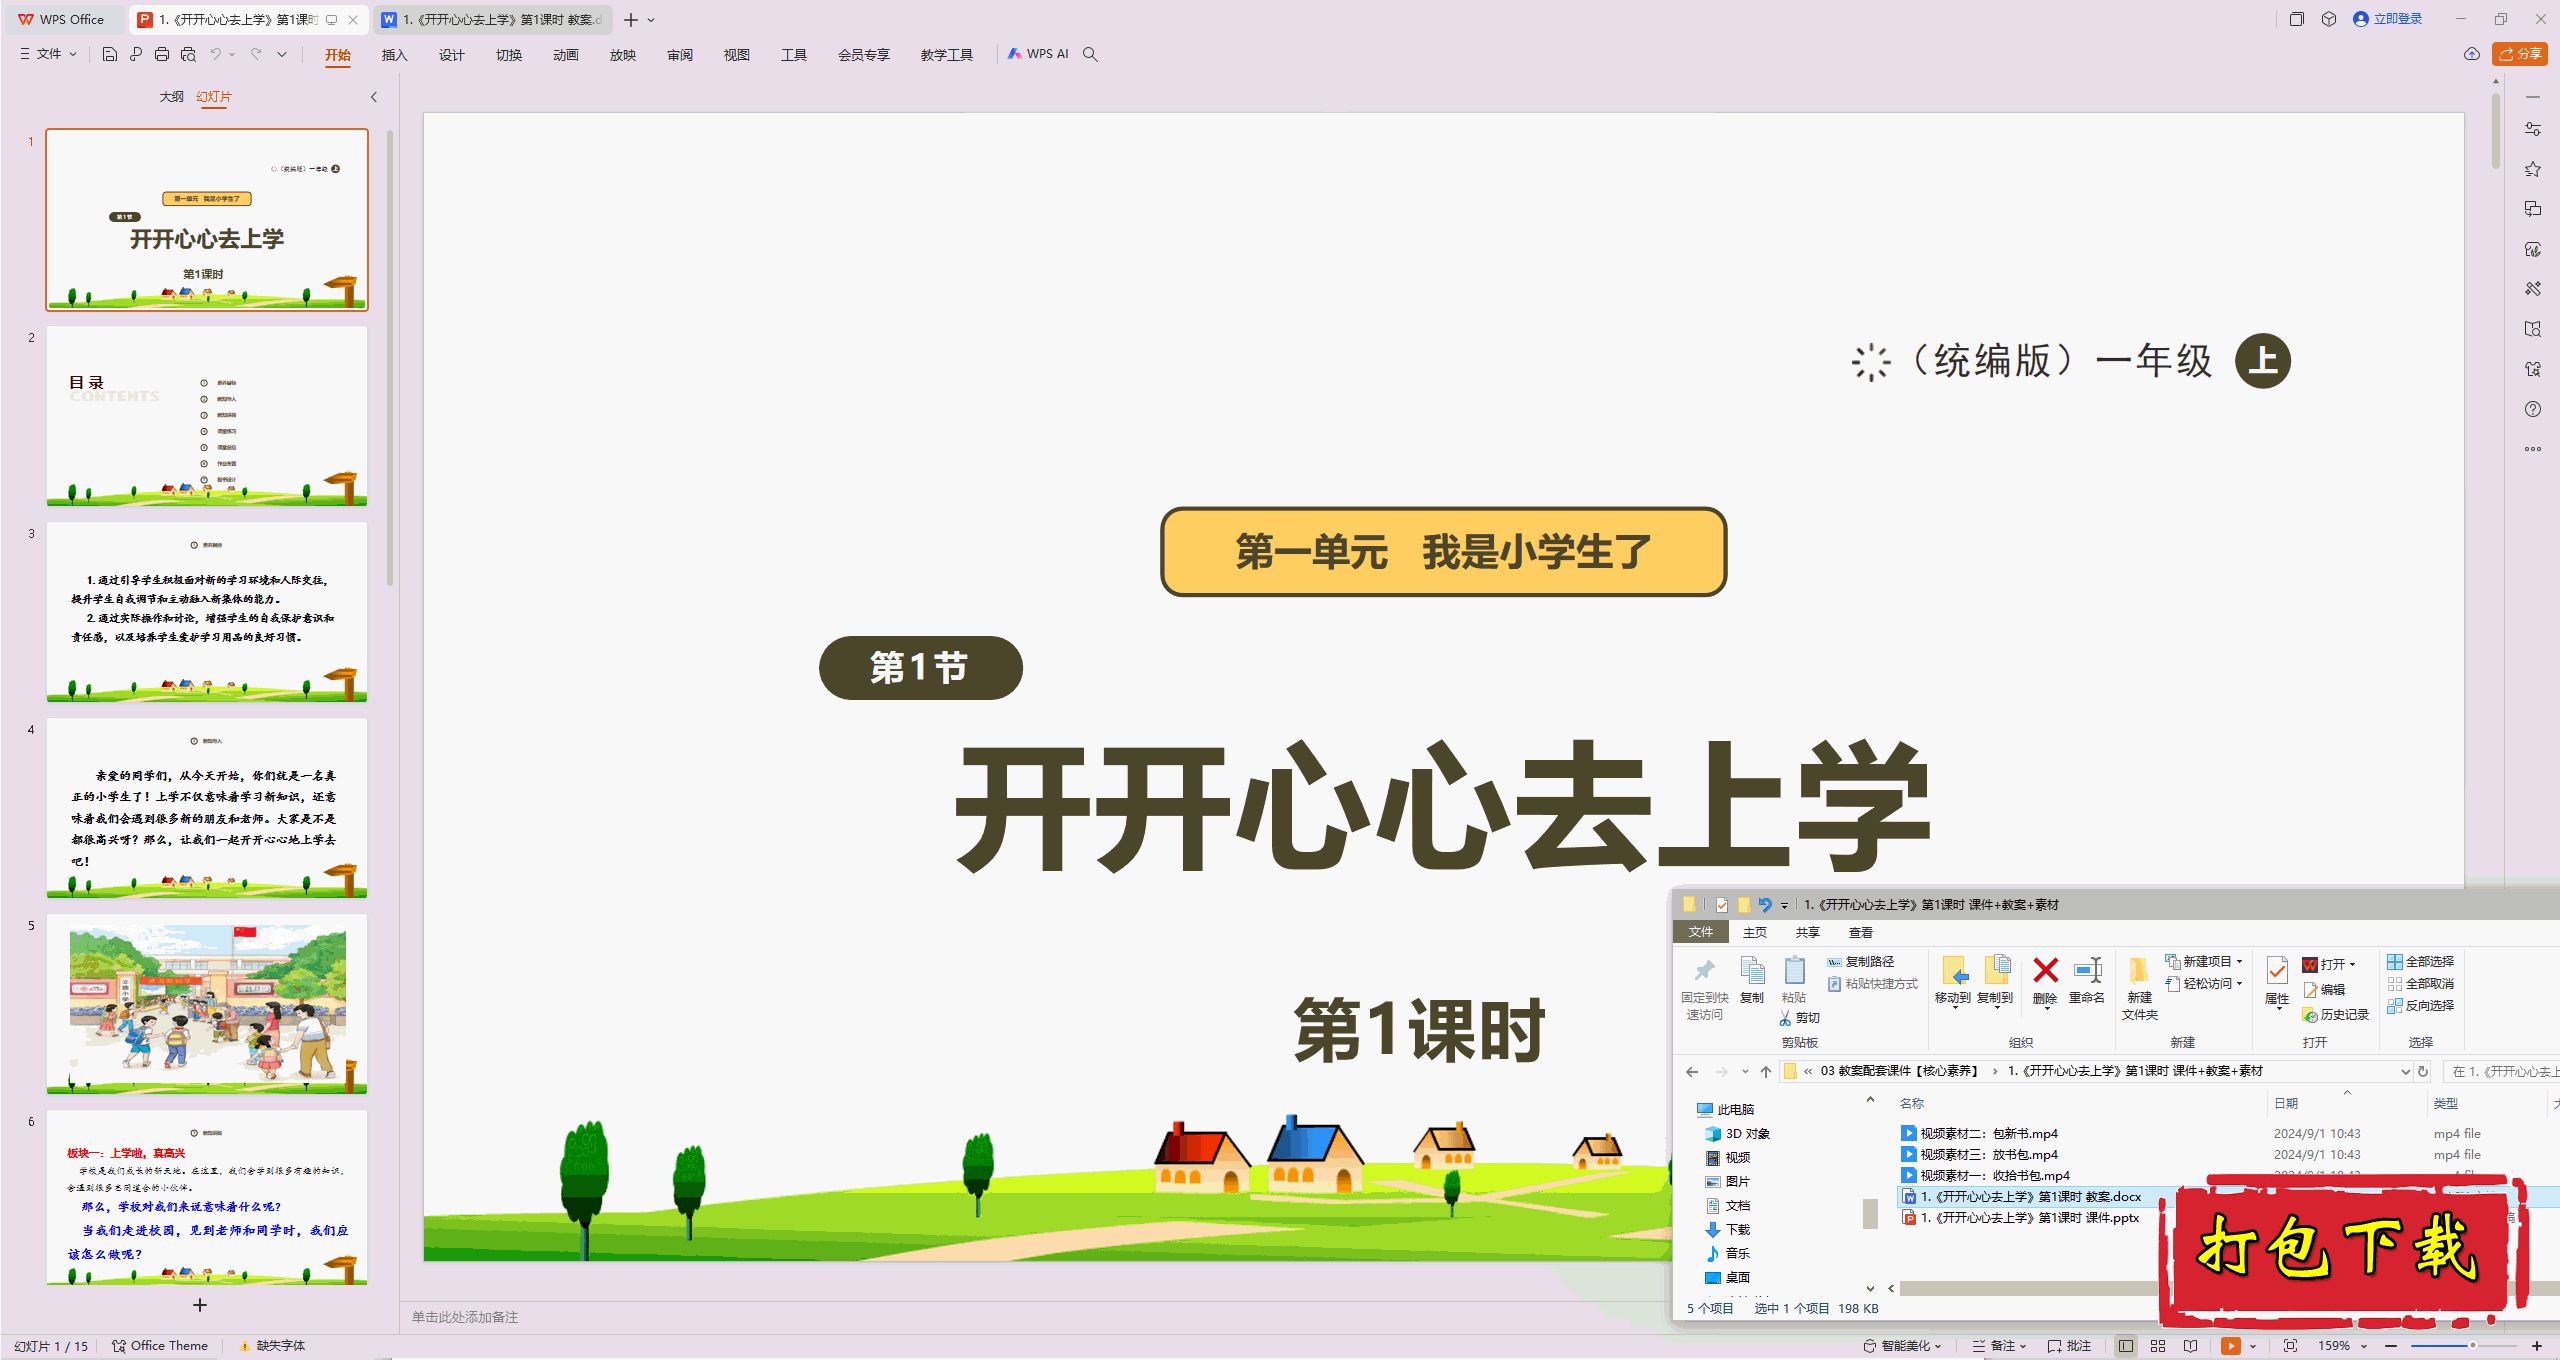Switch panel to 大纲 outline view

[172, 97]
